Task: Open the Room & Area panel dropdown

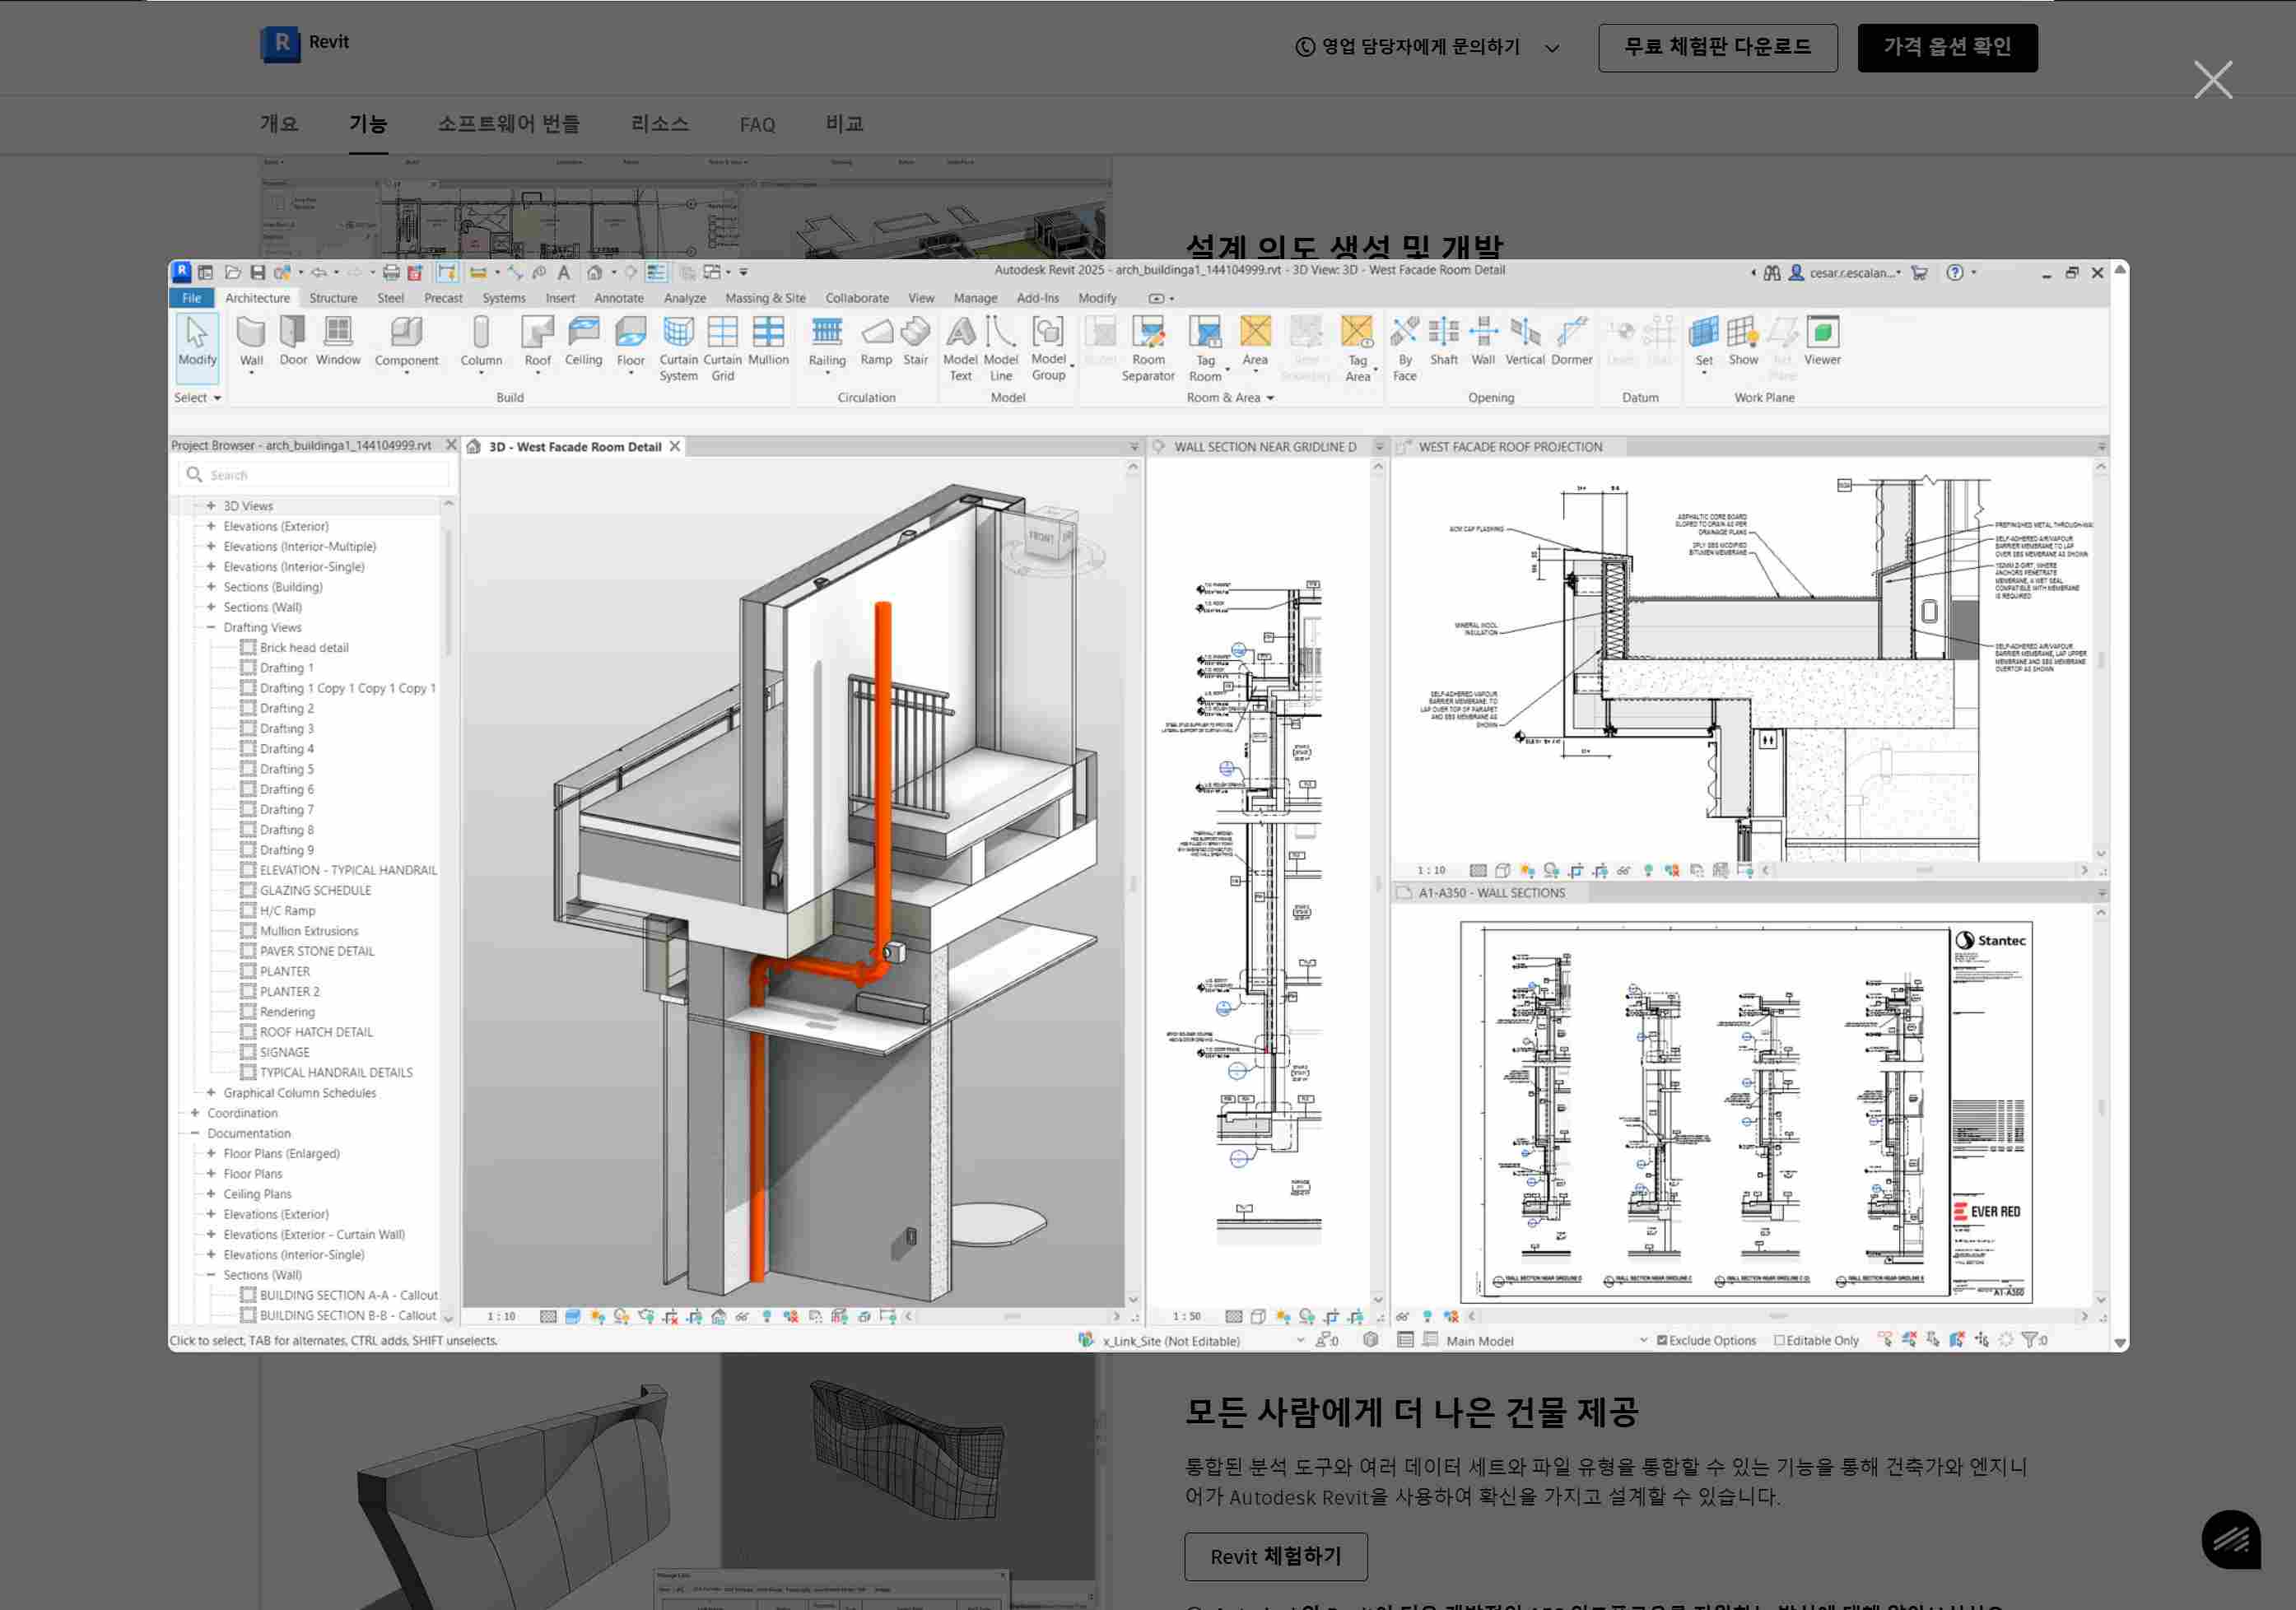Action: [1230, 398]
